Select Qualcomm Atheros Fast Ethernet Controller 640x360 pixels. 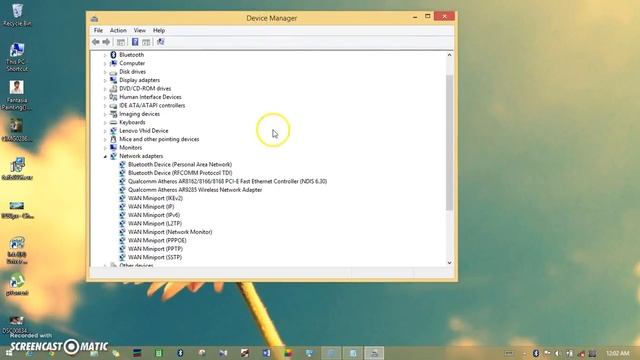point(227,181)
